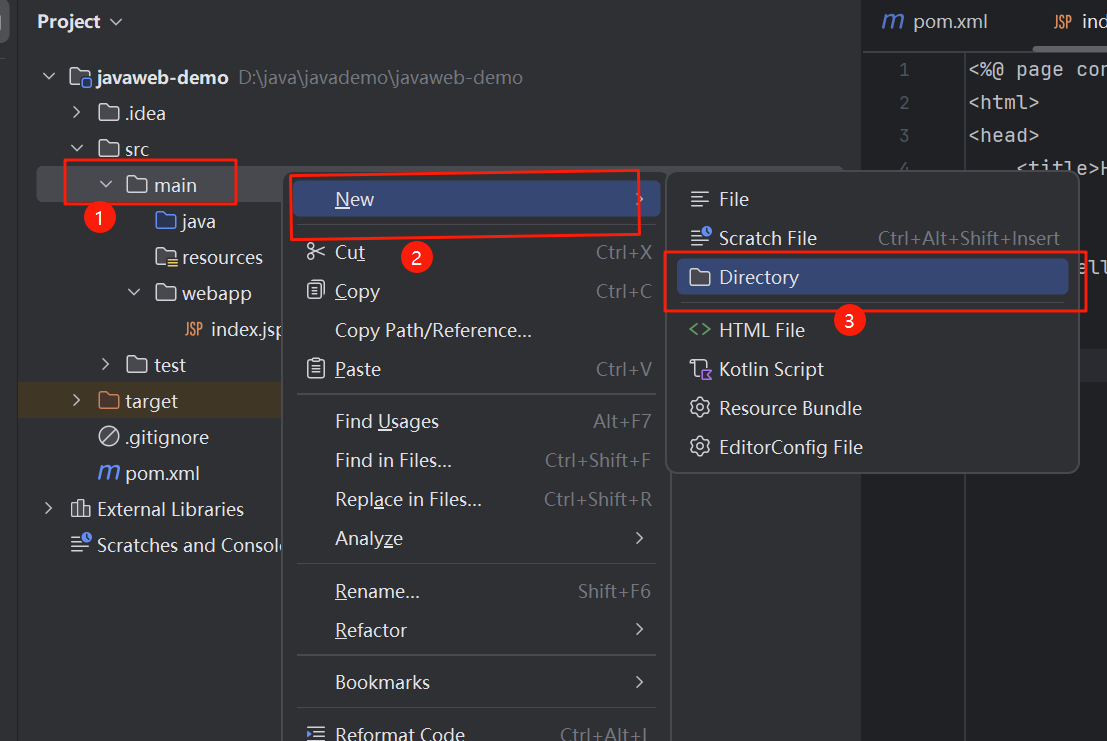Click the .gitignore ignore-file icon

point(109,436)
